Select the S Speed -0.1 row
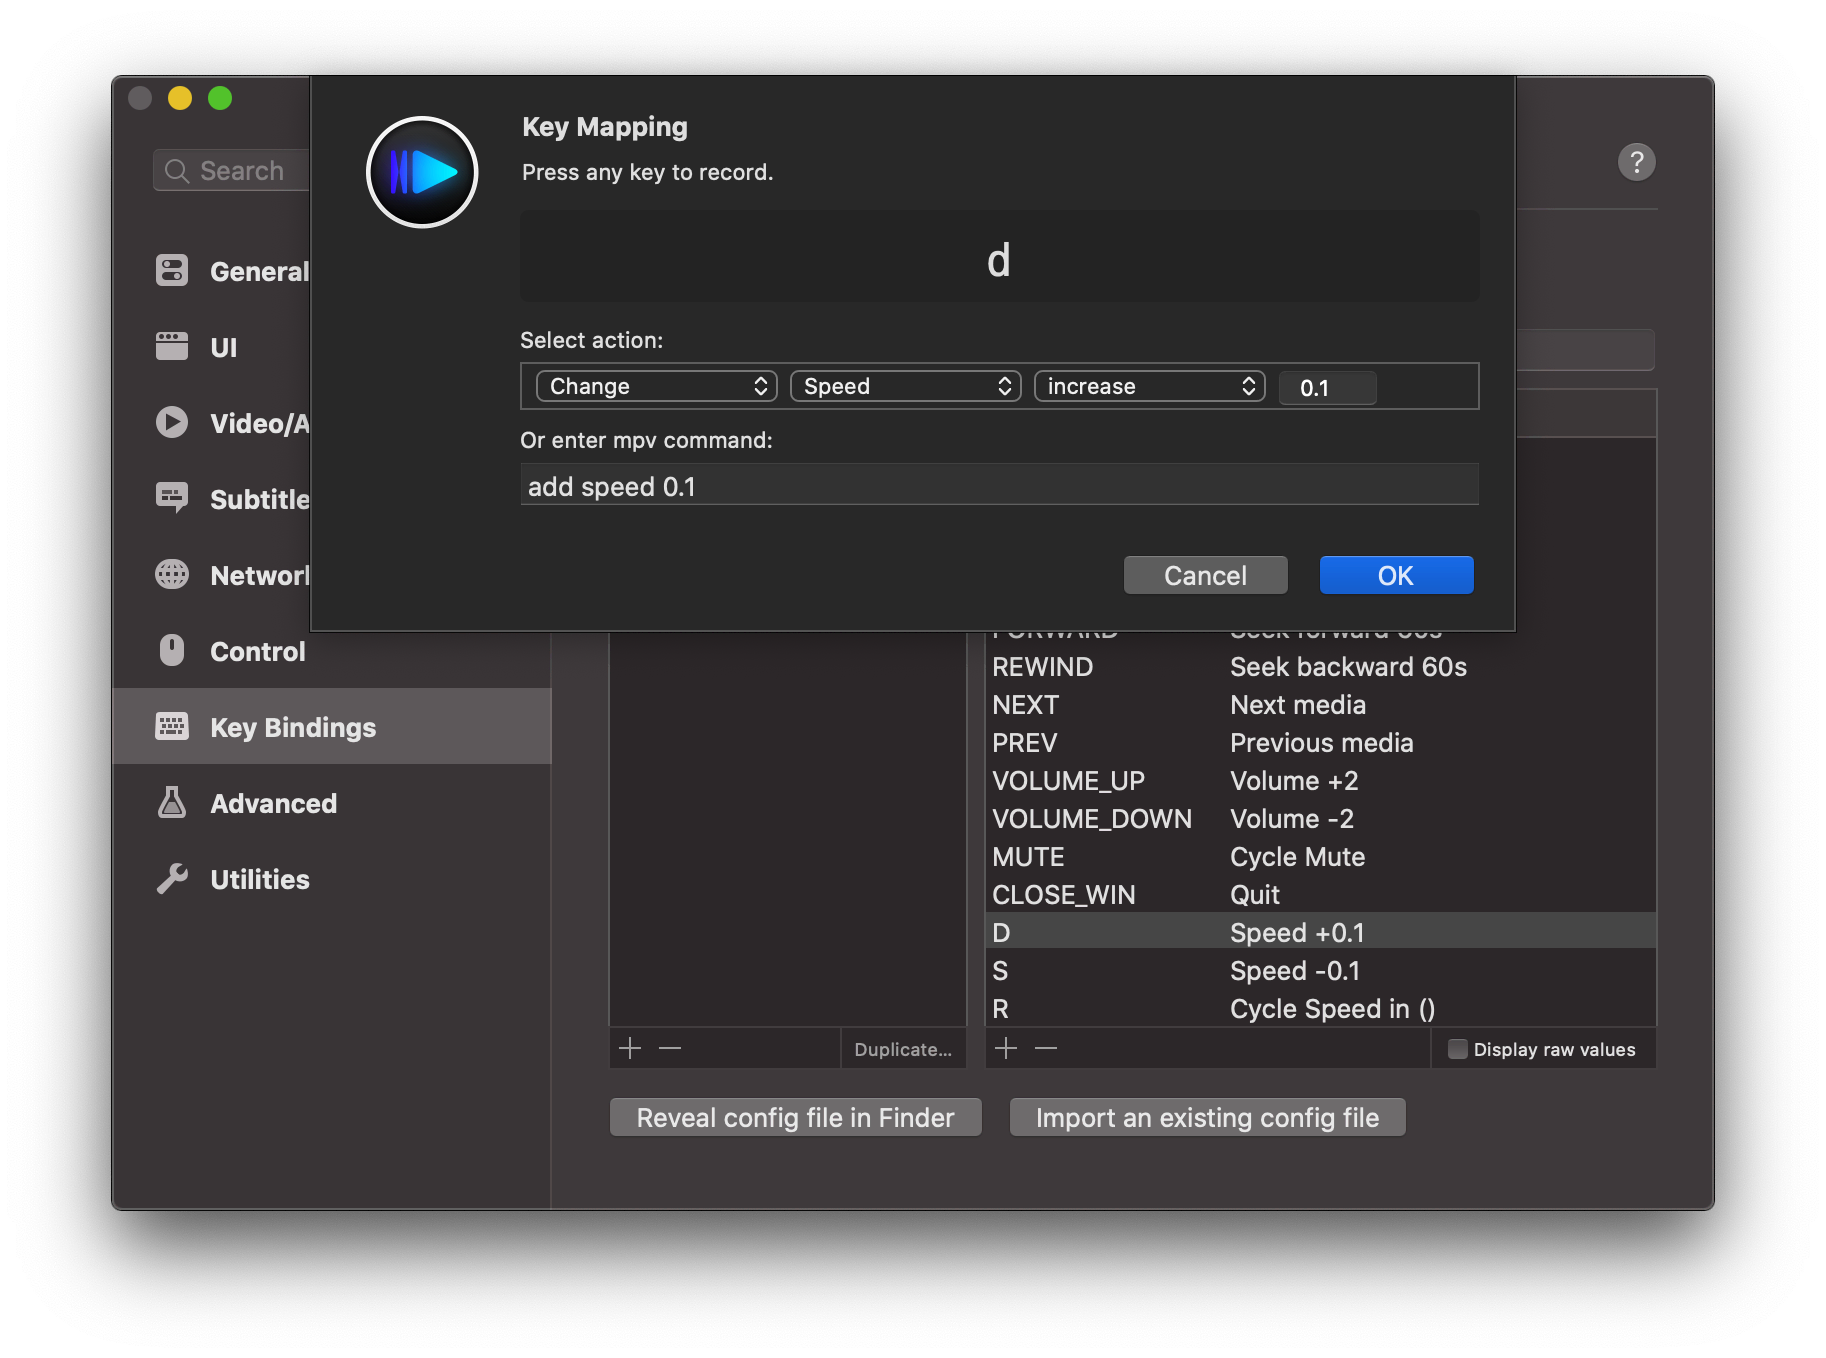1826x1358 pixels. click(x=1320, y=971)
